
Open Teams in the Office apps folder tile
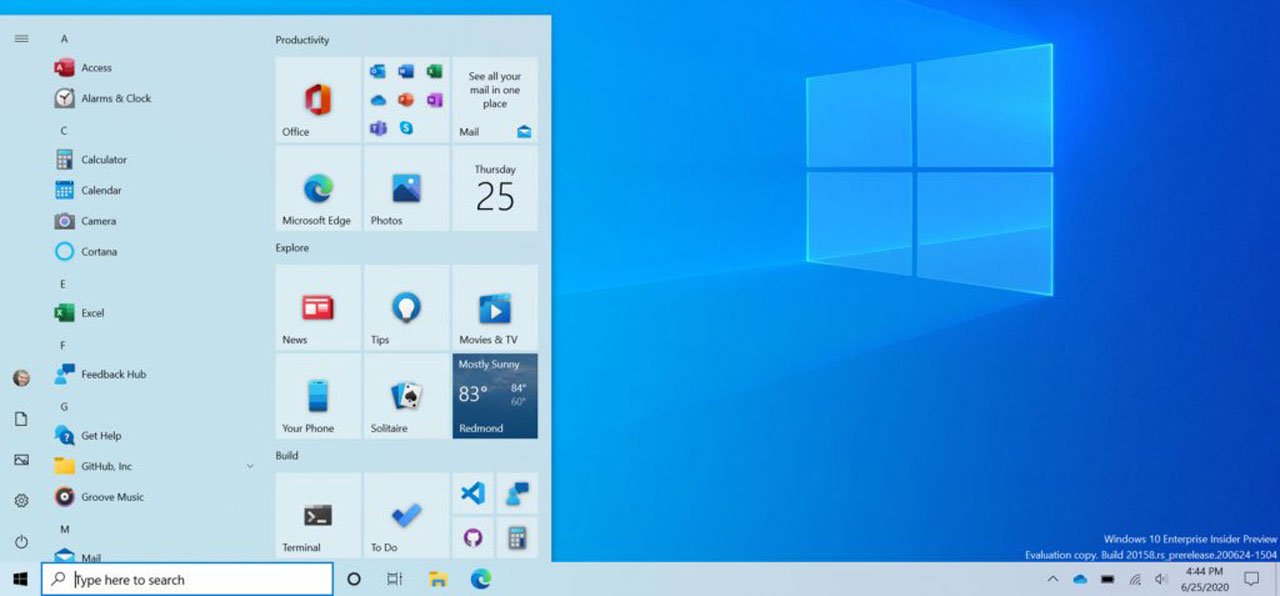click(x=378, y=128)
